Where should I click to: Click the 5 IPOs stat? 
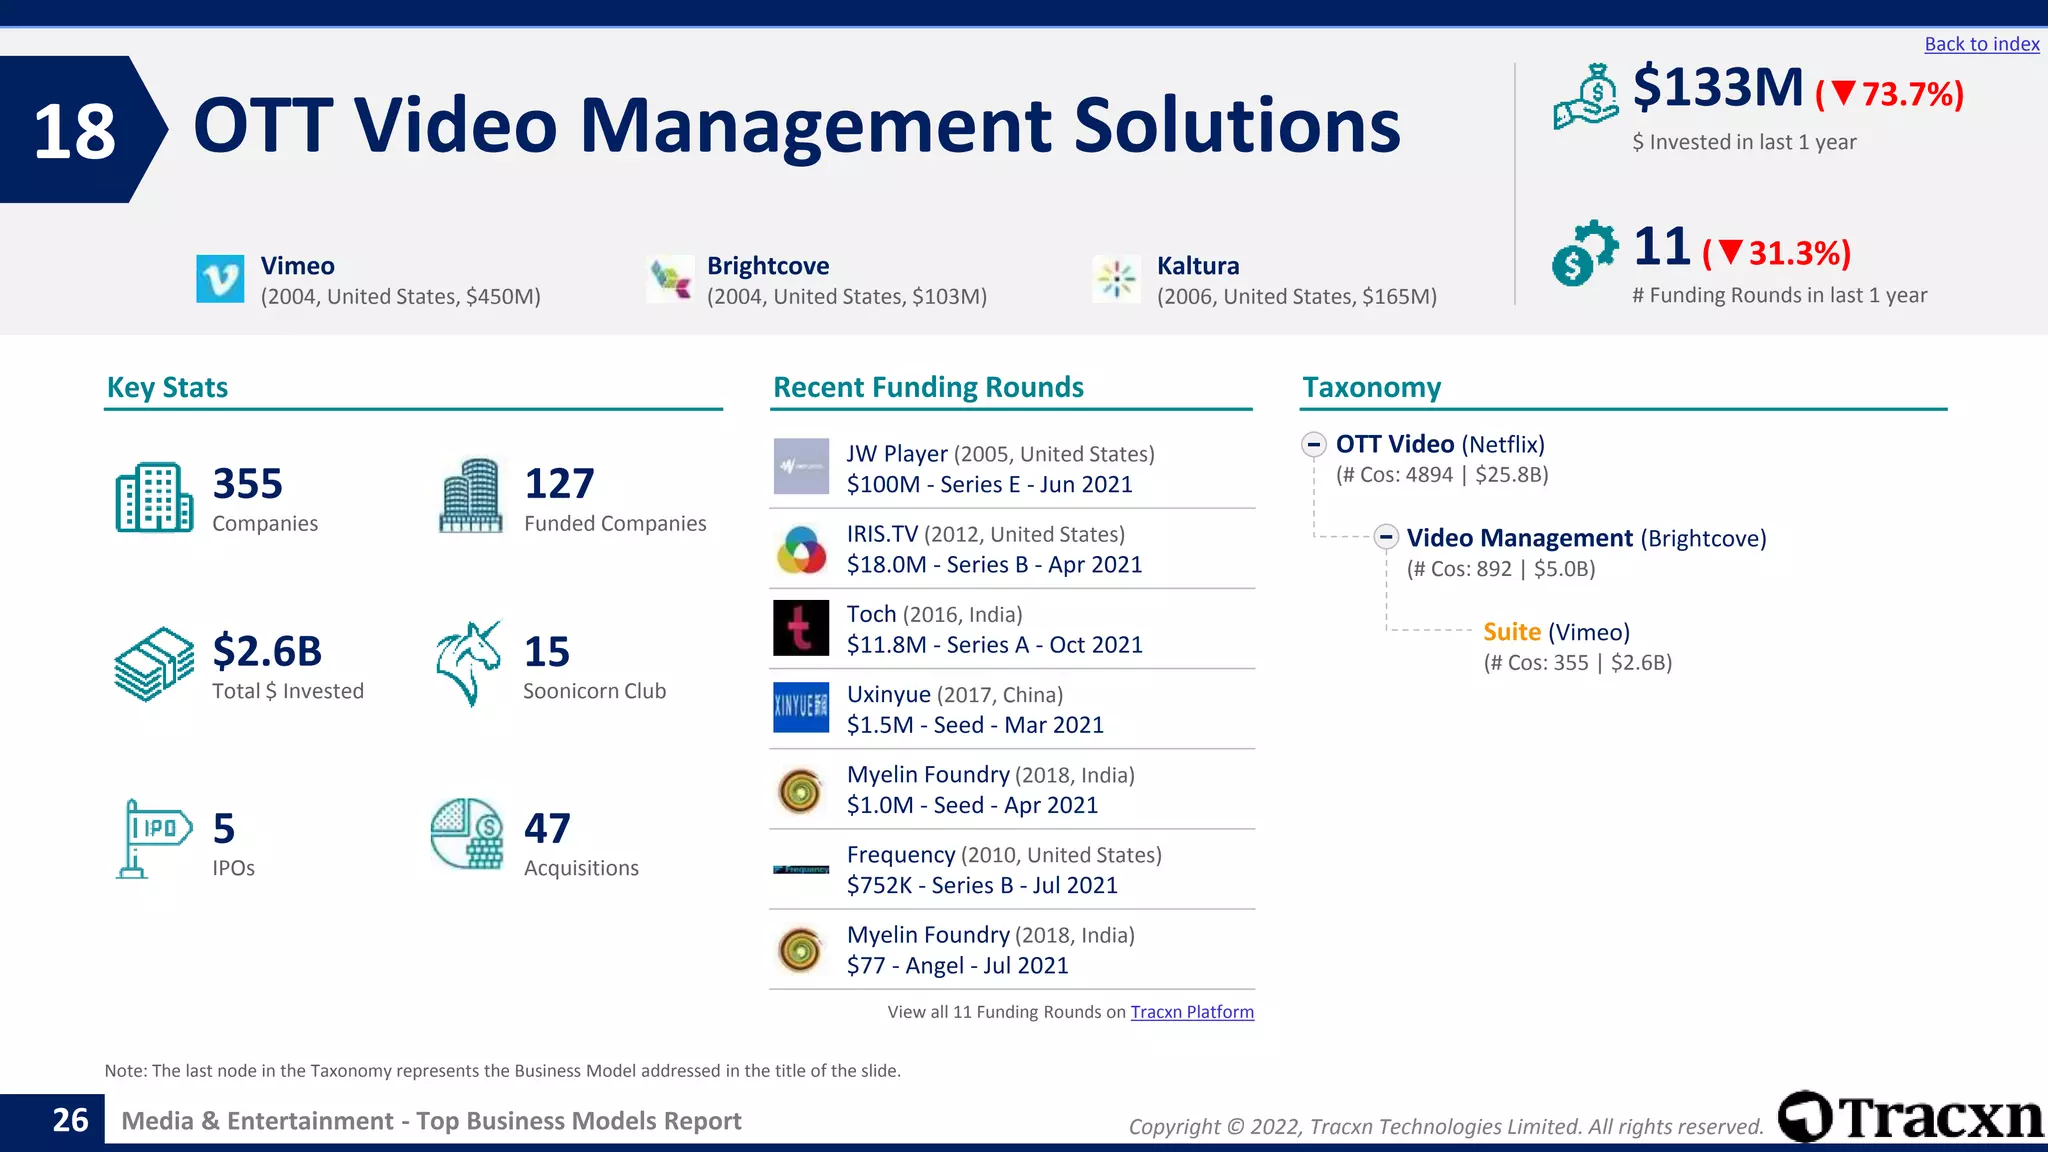pyautogui.click(x=233, y=844)
